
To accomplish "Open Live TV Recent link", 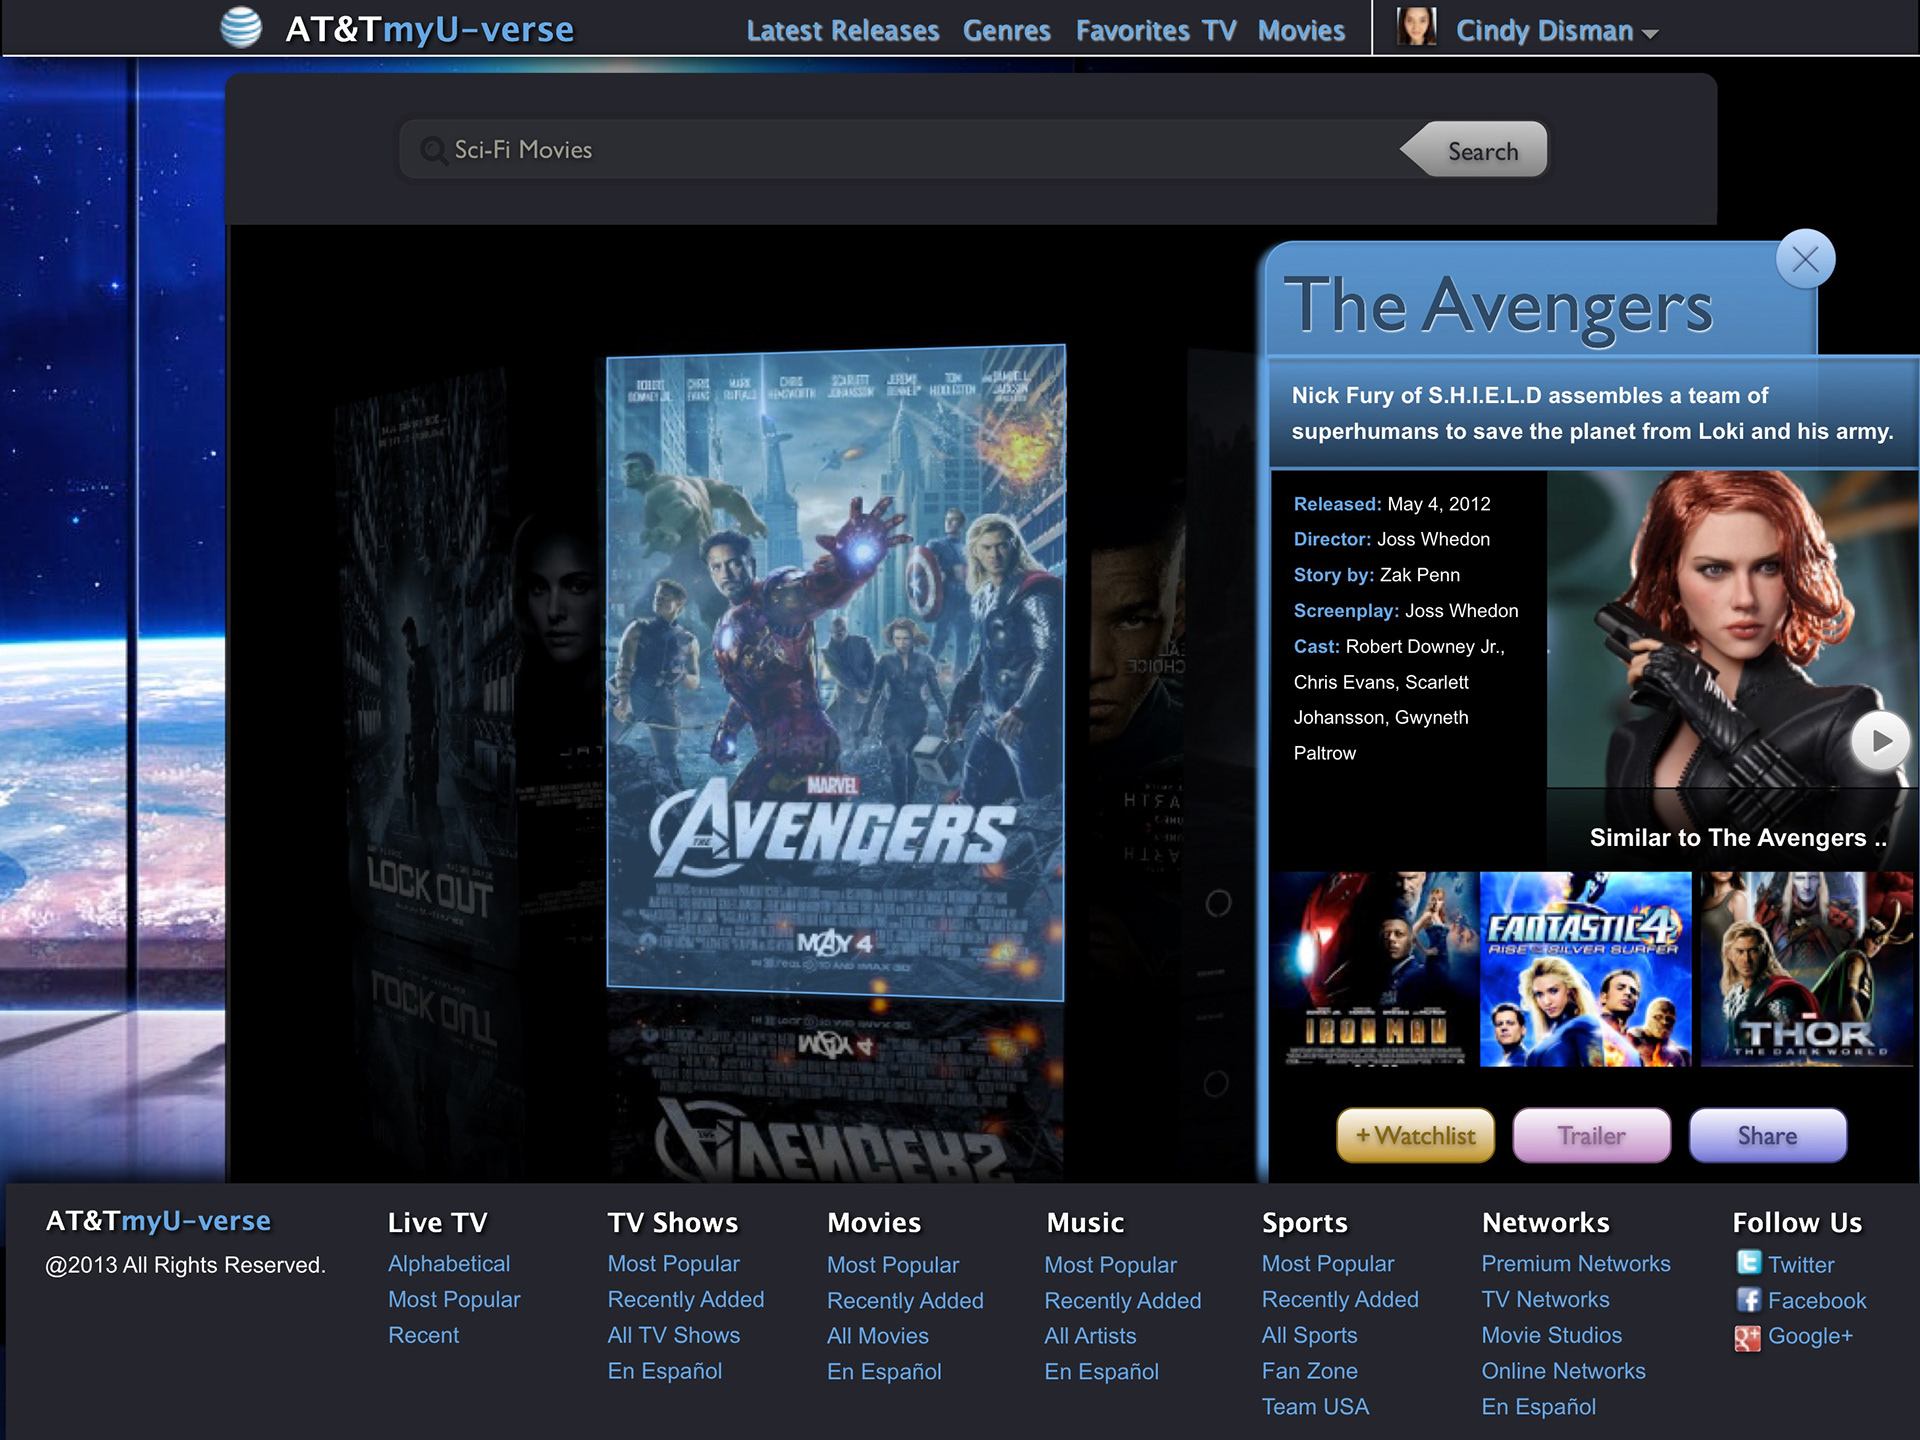I will 423,1335.
